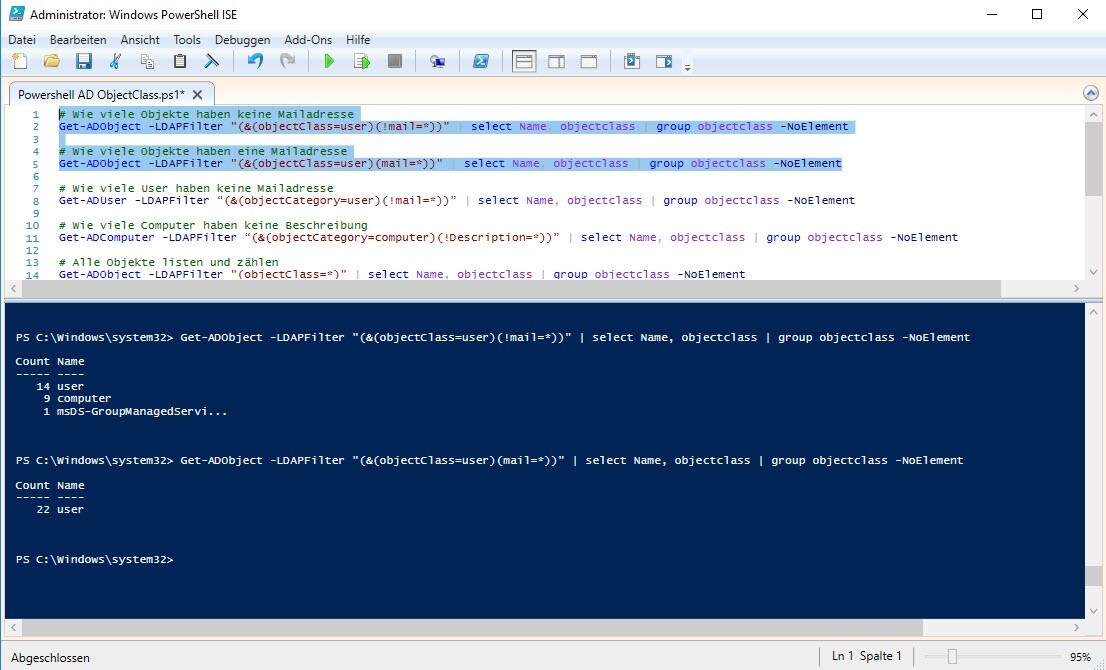
Task: Adjust the zoom slider in status bar
Action: pos(952,657)
